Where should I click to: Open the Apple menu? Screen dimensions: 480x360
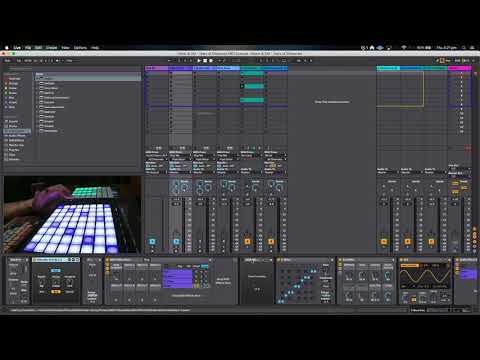coord(6,48)
